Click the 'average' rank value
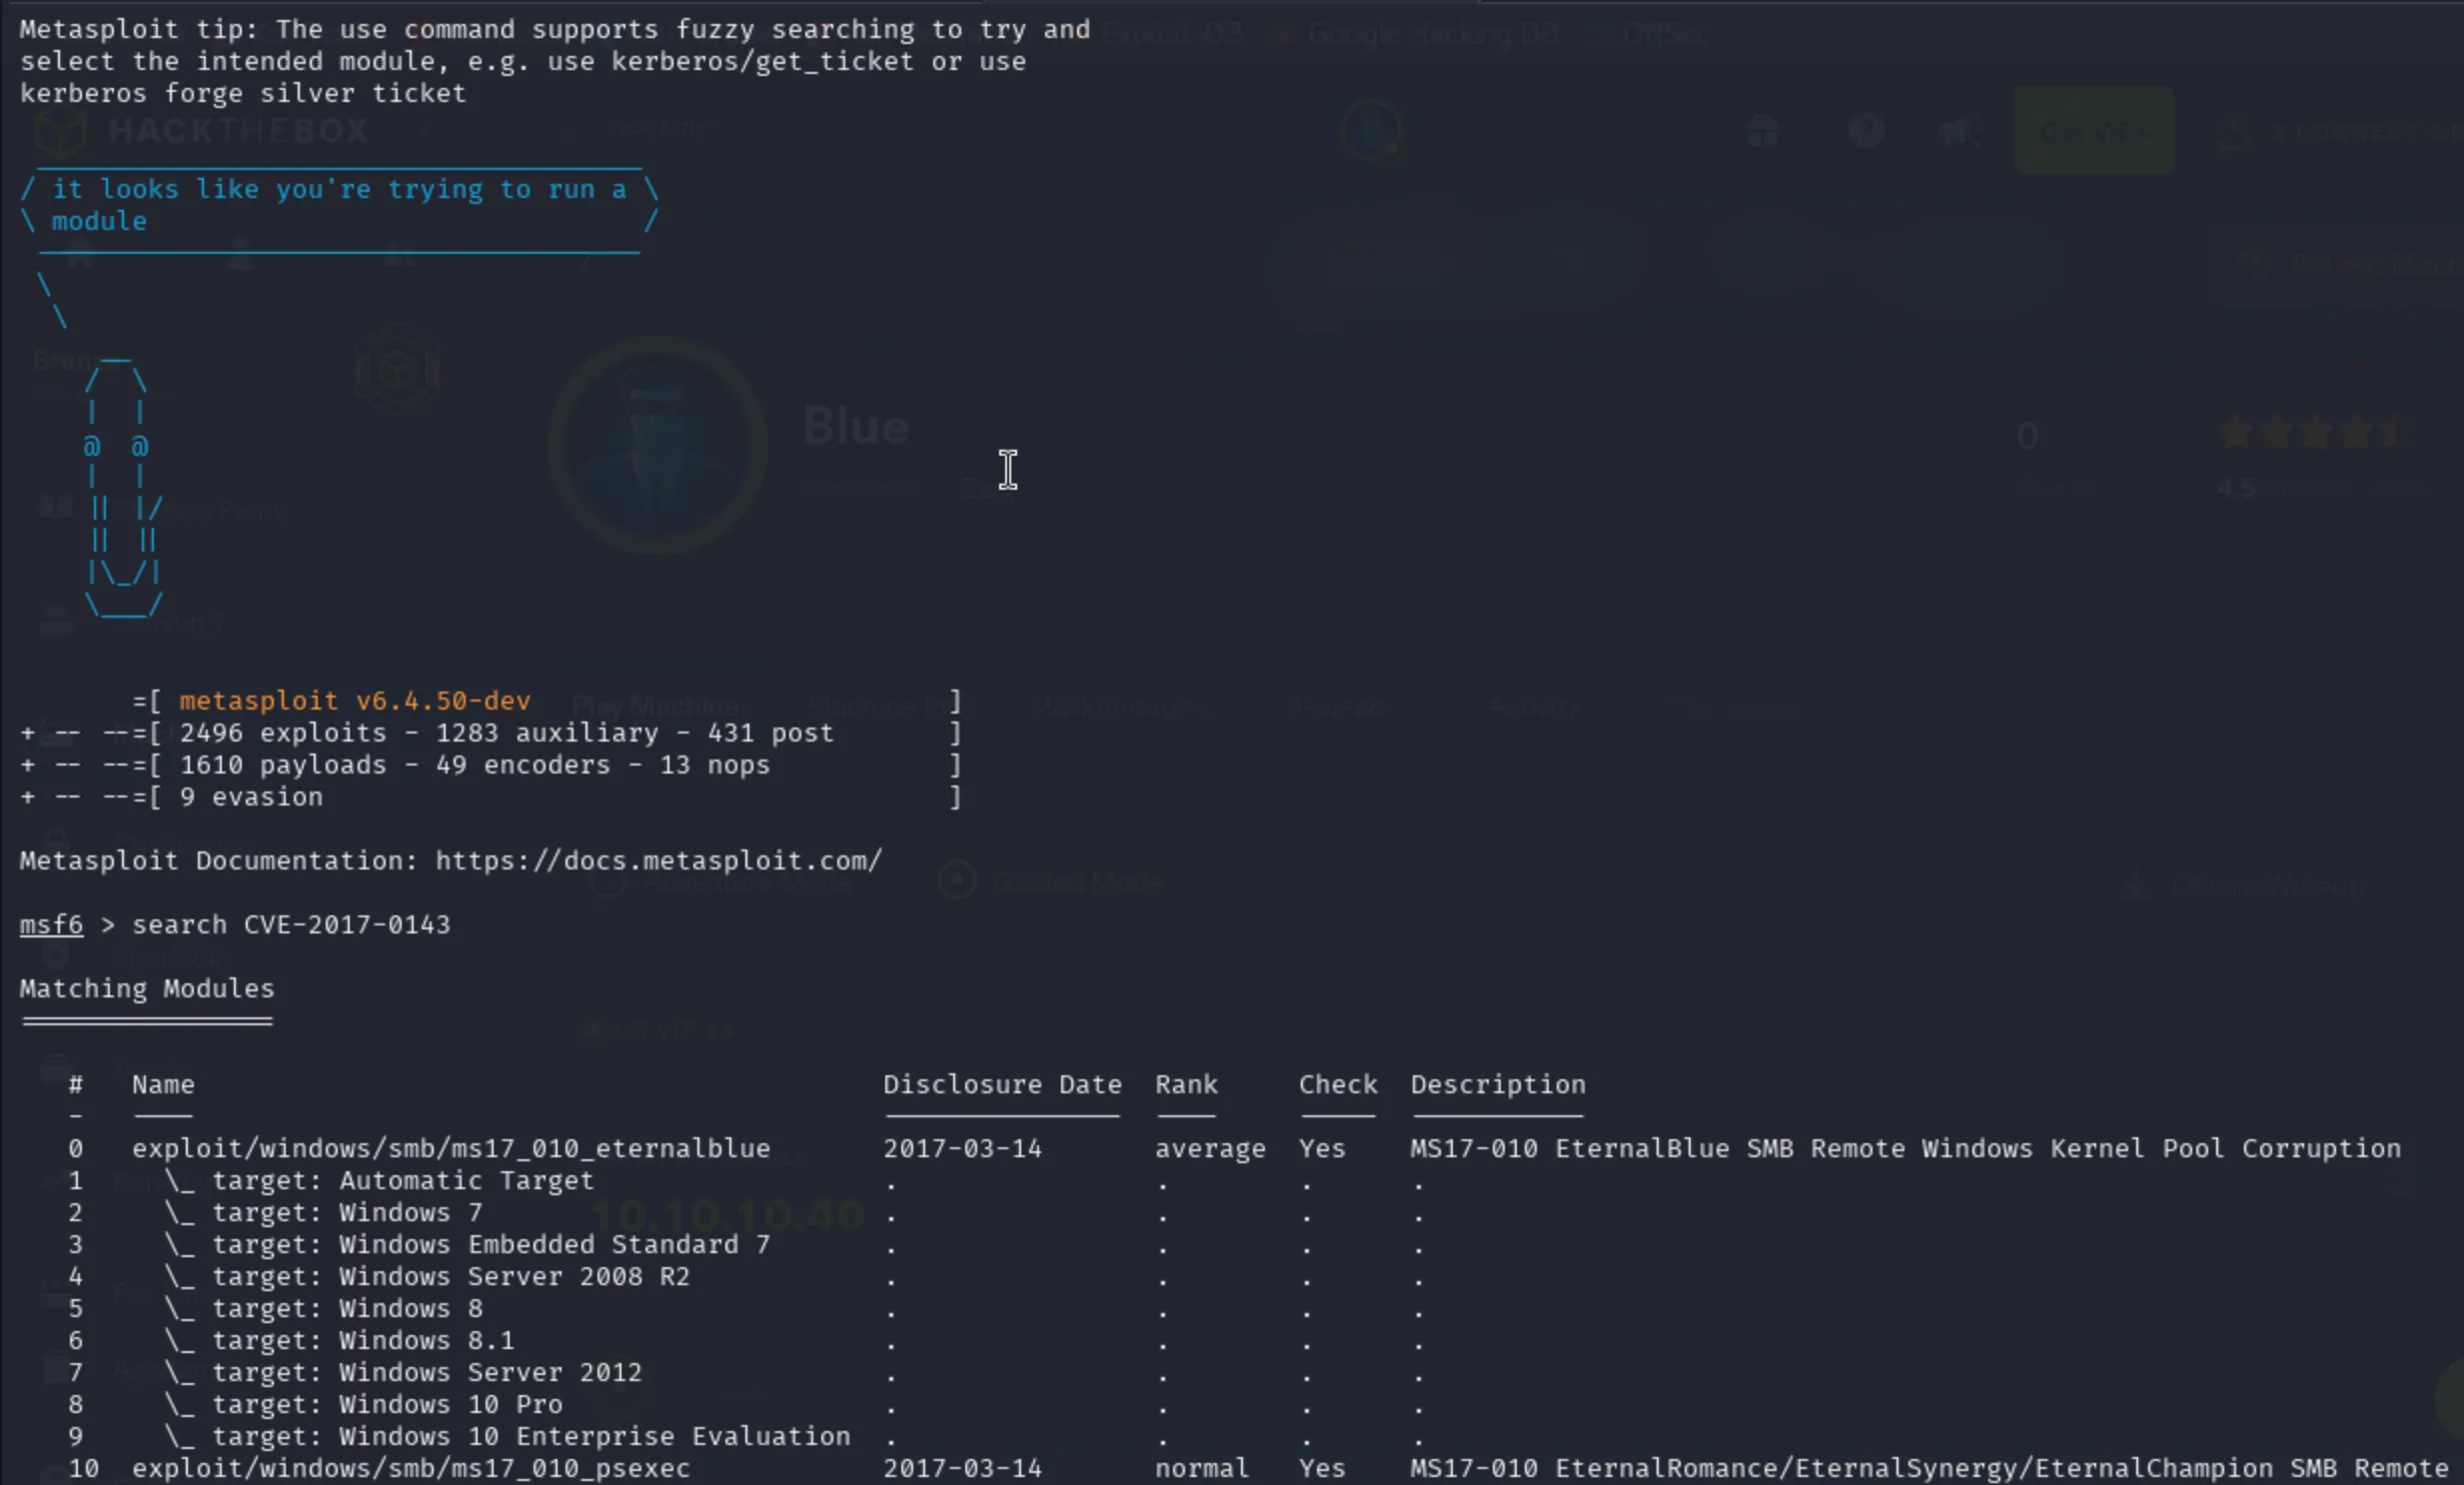Image resolution: width=2464 pixels, height=1485 pixels. click(x=1210, y=1148)
